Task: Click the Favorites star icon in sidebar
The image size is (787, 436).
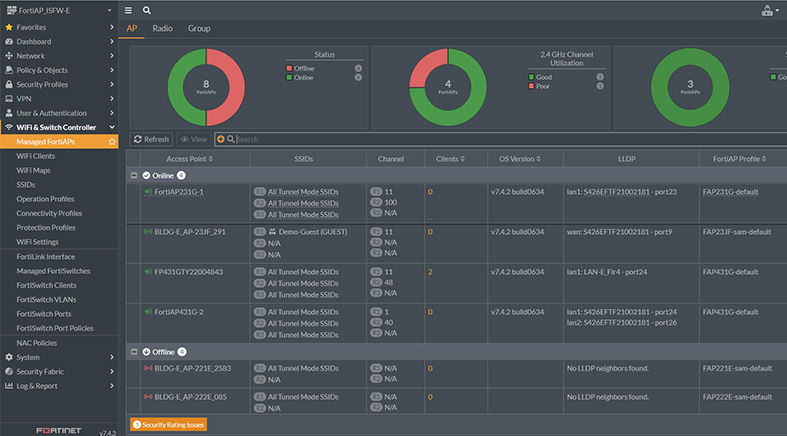Action: (x=9, y=27)
